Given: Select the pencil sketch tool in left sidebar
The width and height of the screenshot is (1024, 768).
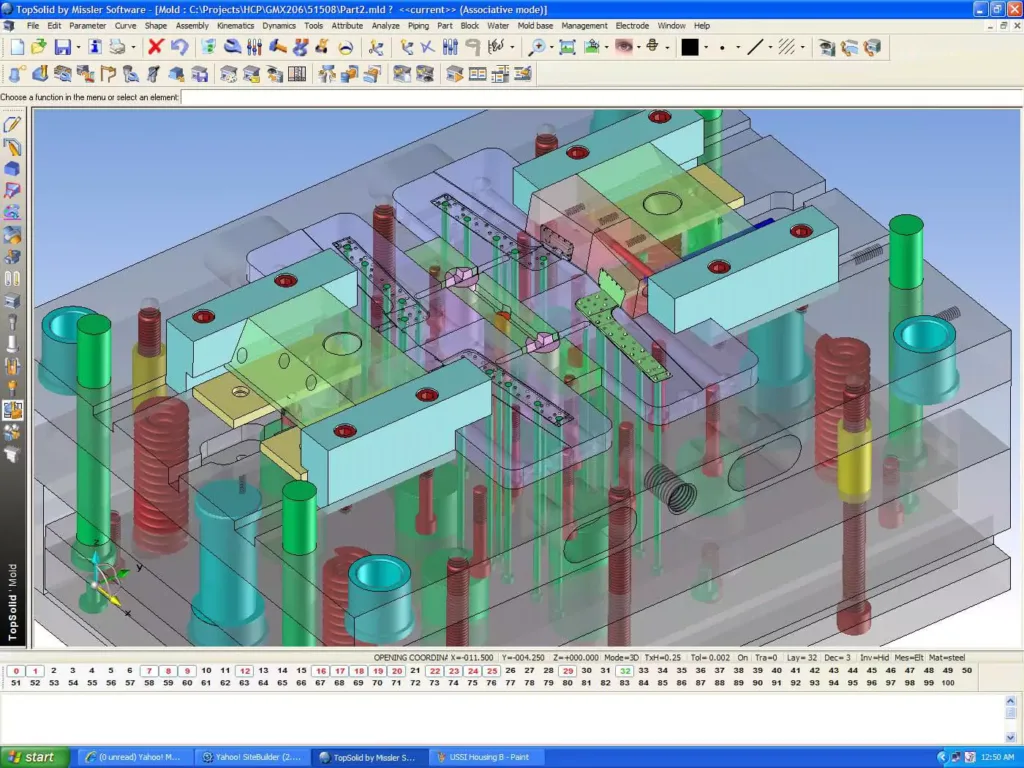Looking at the screenshot, I should 13,125.
